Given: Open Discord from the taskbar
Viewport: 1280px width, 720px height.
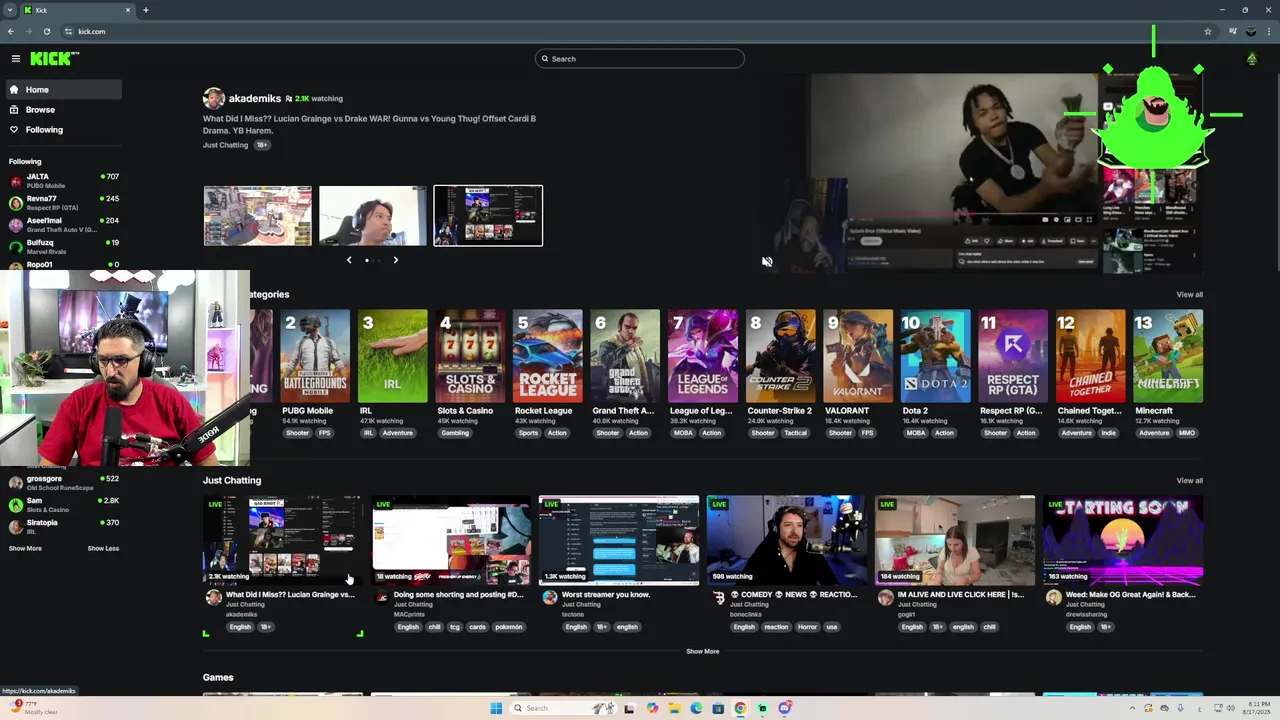Looking at the screenshot, I should [x=785, y=708].
